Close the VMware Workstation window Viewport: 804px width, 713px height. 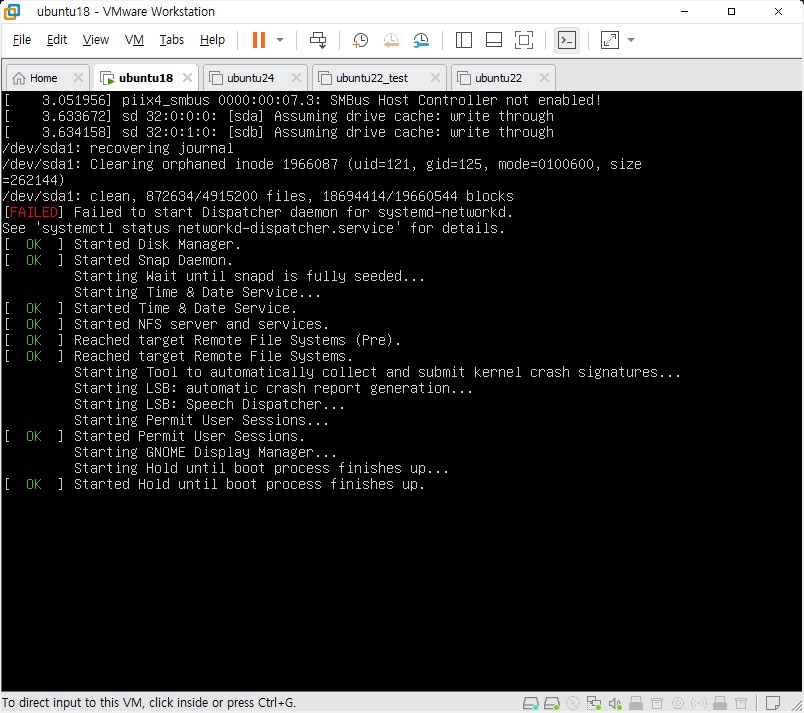[778, 11]
